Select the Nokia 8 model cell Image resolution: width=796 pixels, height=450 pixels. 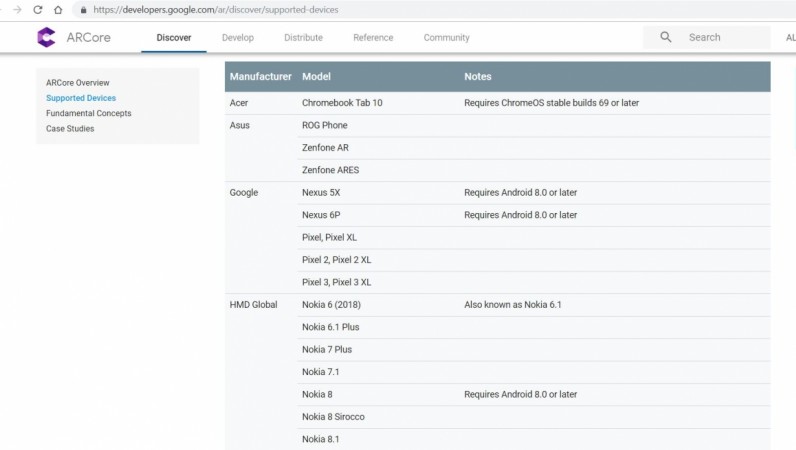click(317, 395)
